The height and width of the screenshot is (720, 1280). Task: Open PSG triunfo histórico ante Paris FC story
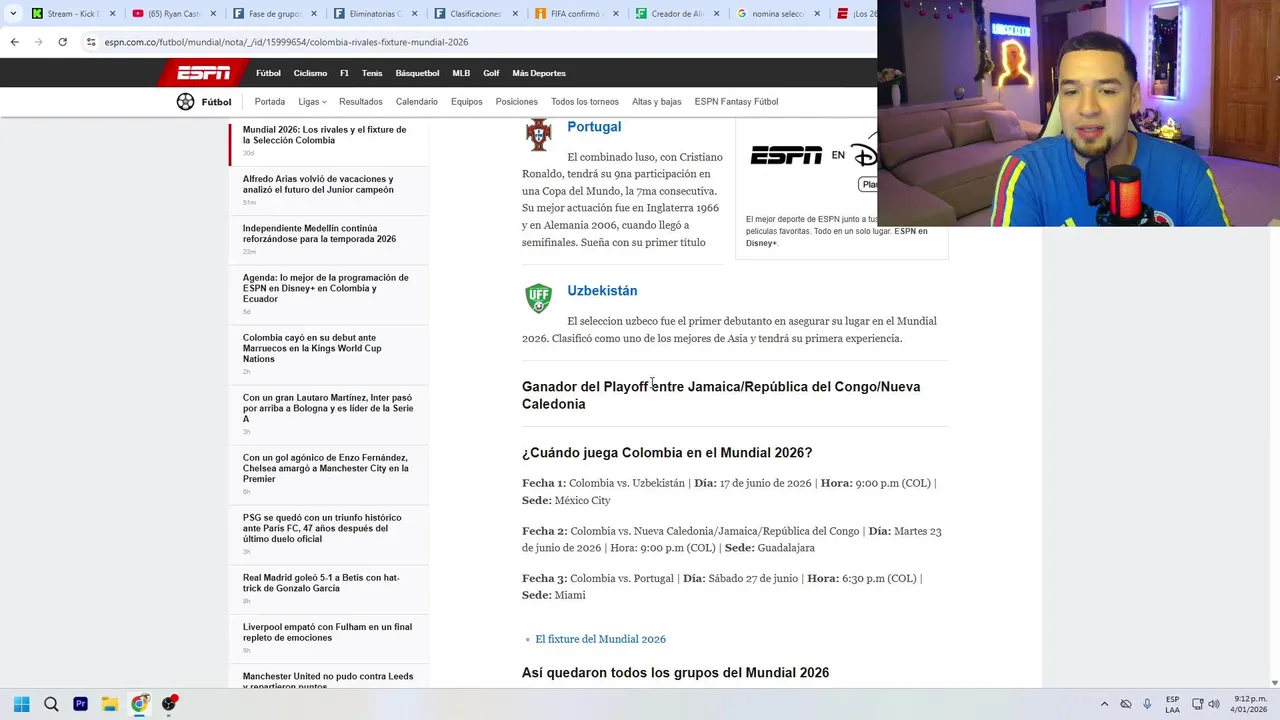[322, 528]
